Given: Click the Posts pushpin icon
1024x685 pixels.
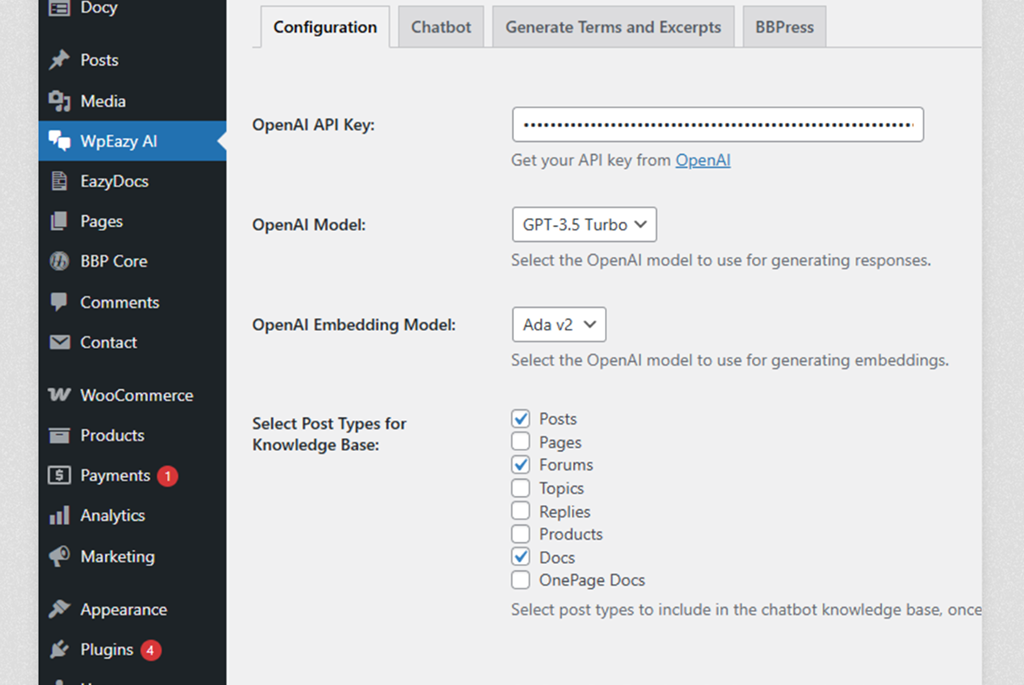Looking at the screenshot, I should click(59, 60).
